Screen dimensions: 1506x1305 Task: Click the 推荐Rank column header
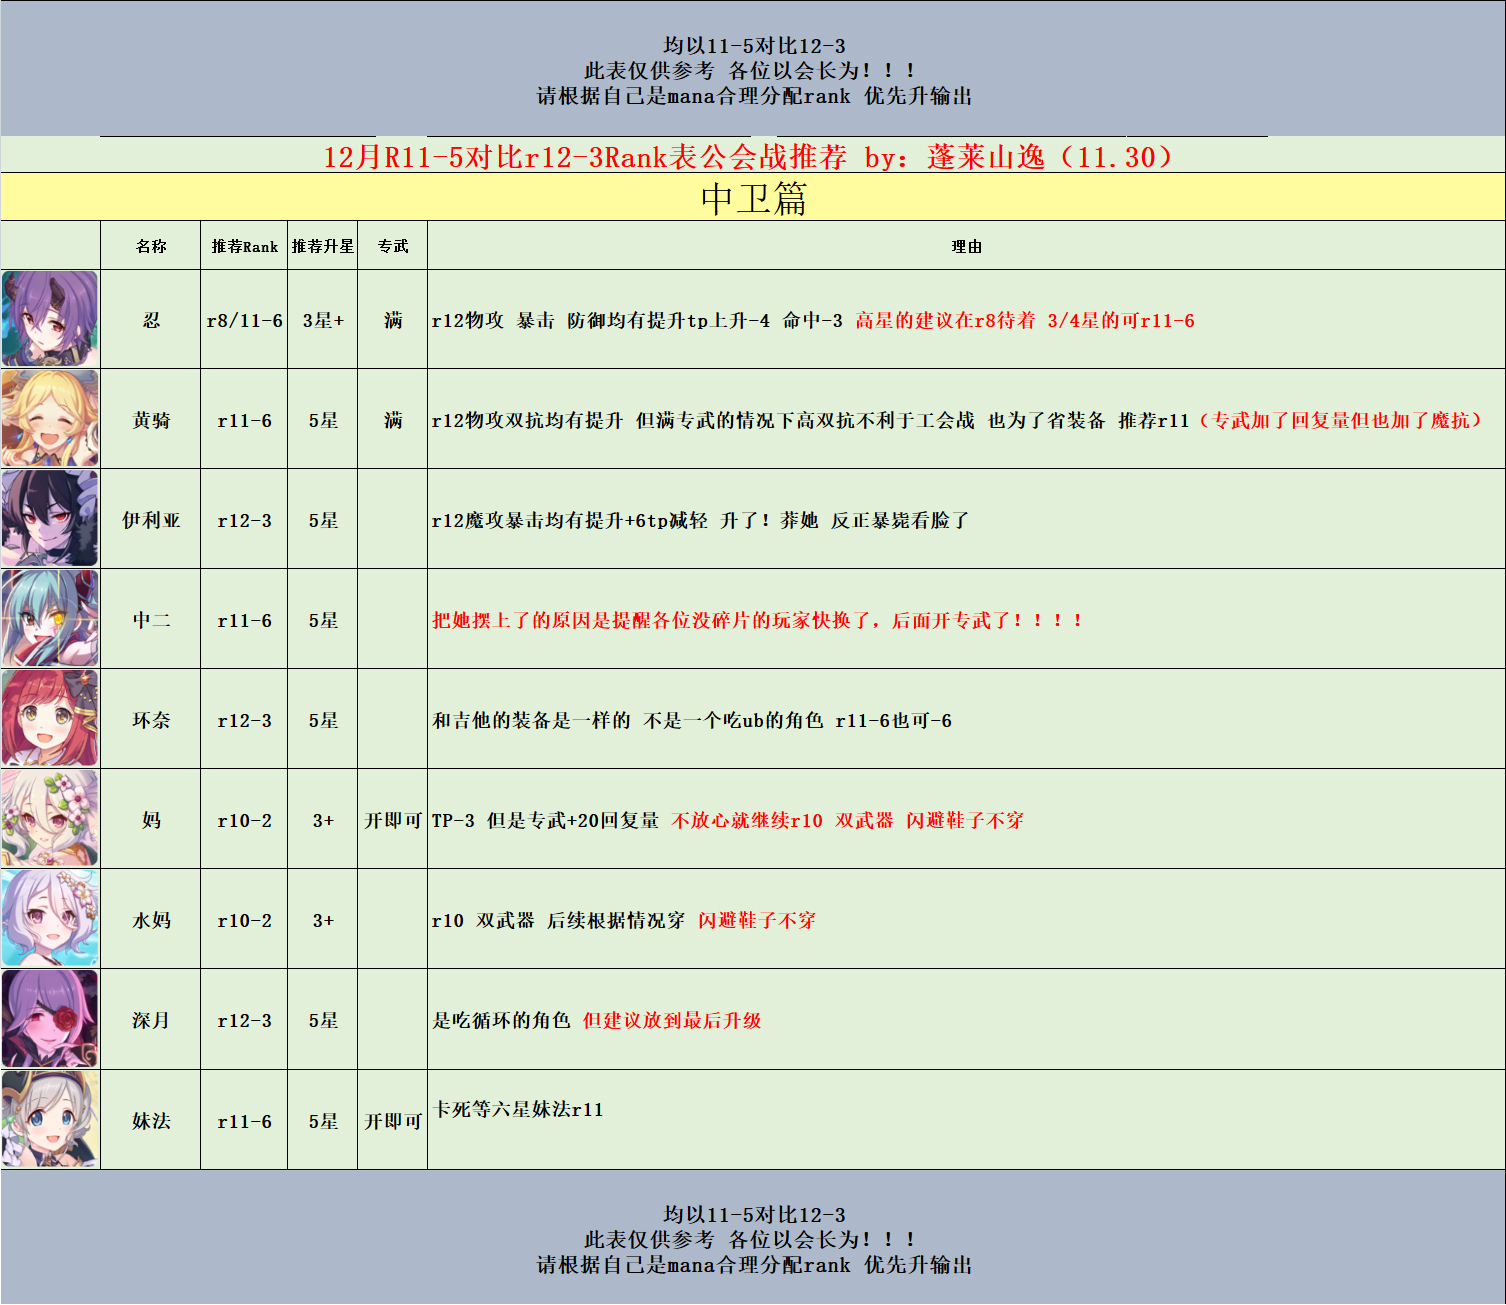point(244,246)
